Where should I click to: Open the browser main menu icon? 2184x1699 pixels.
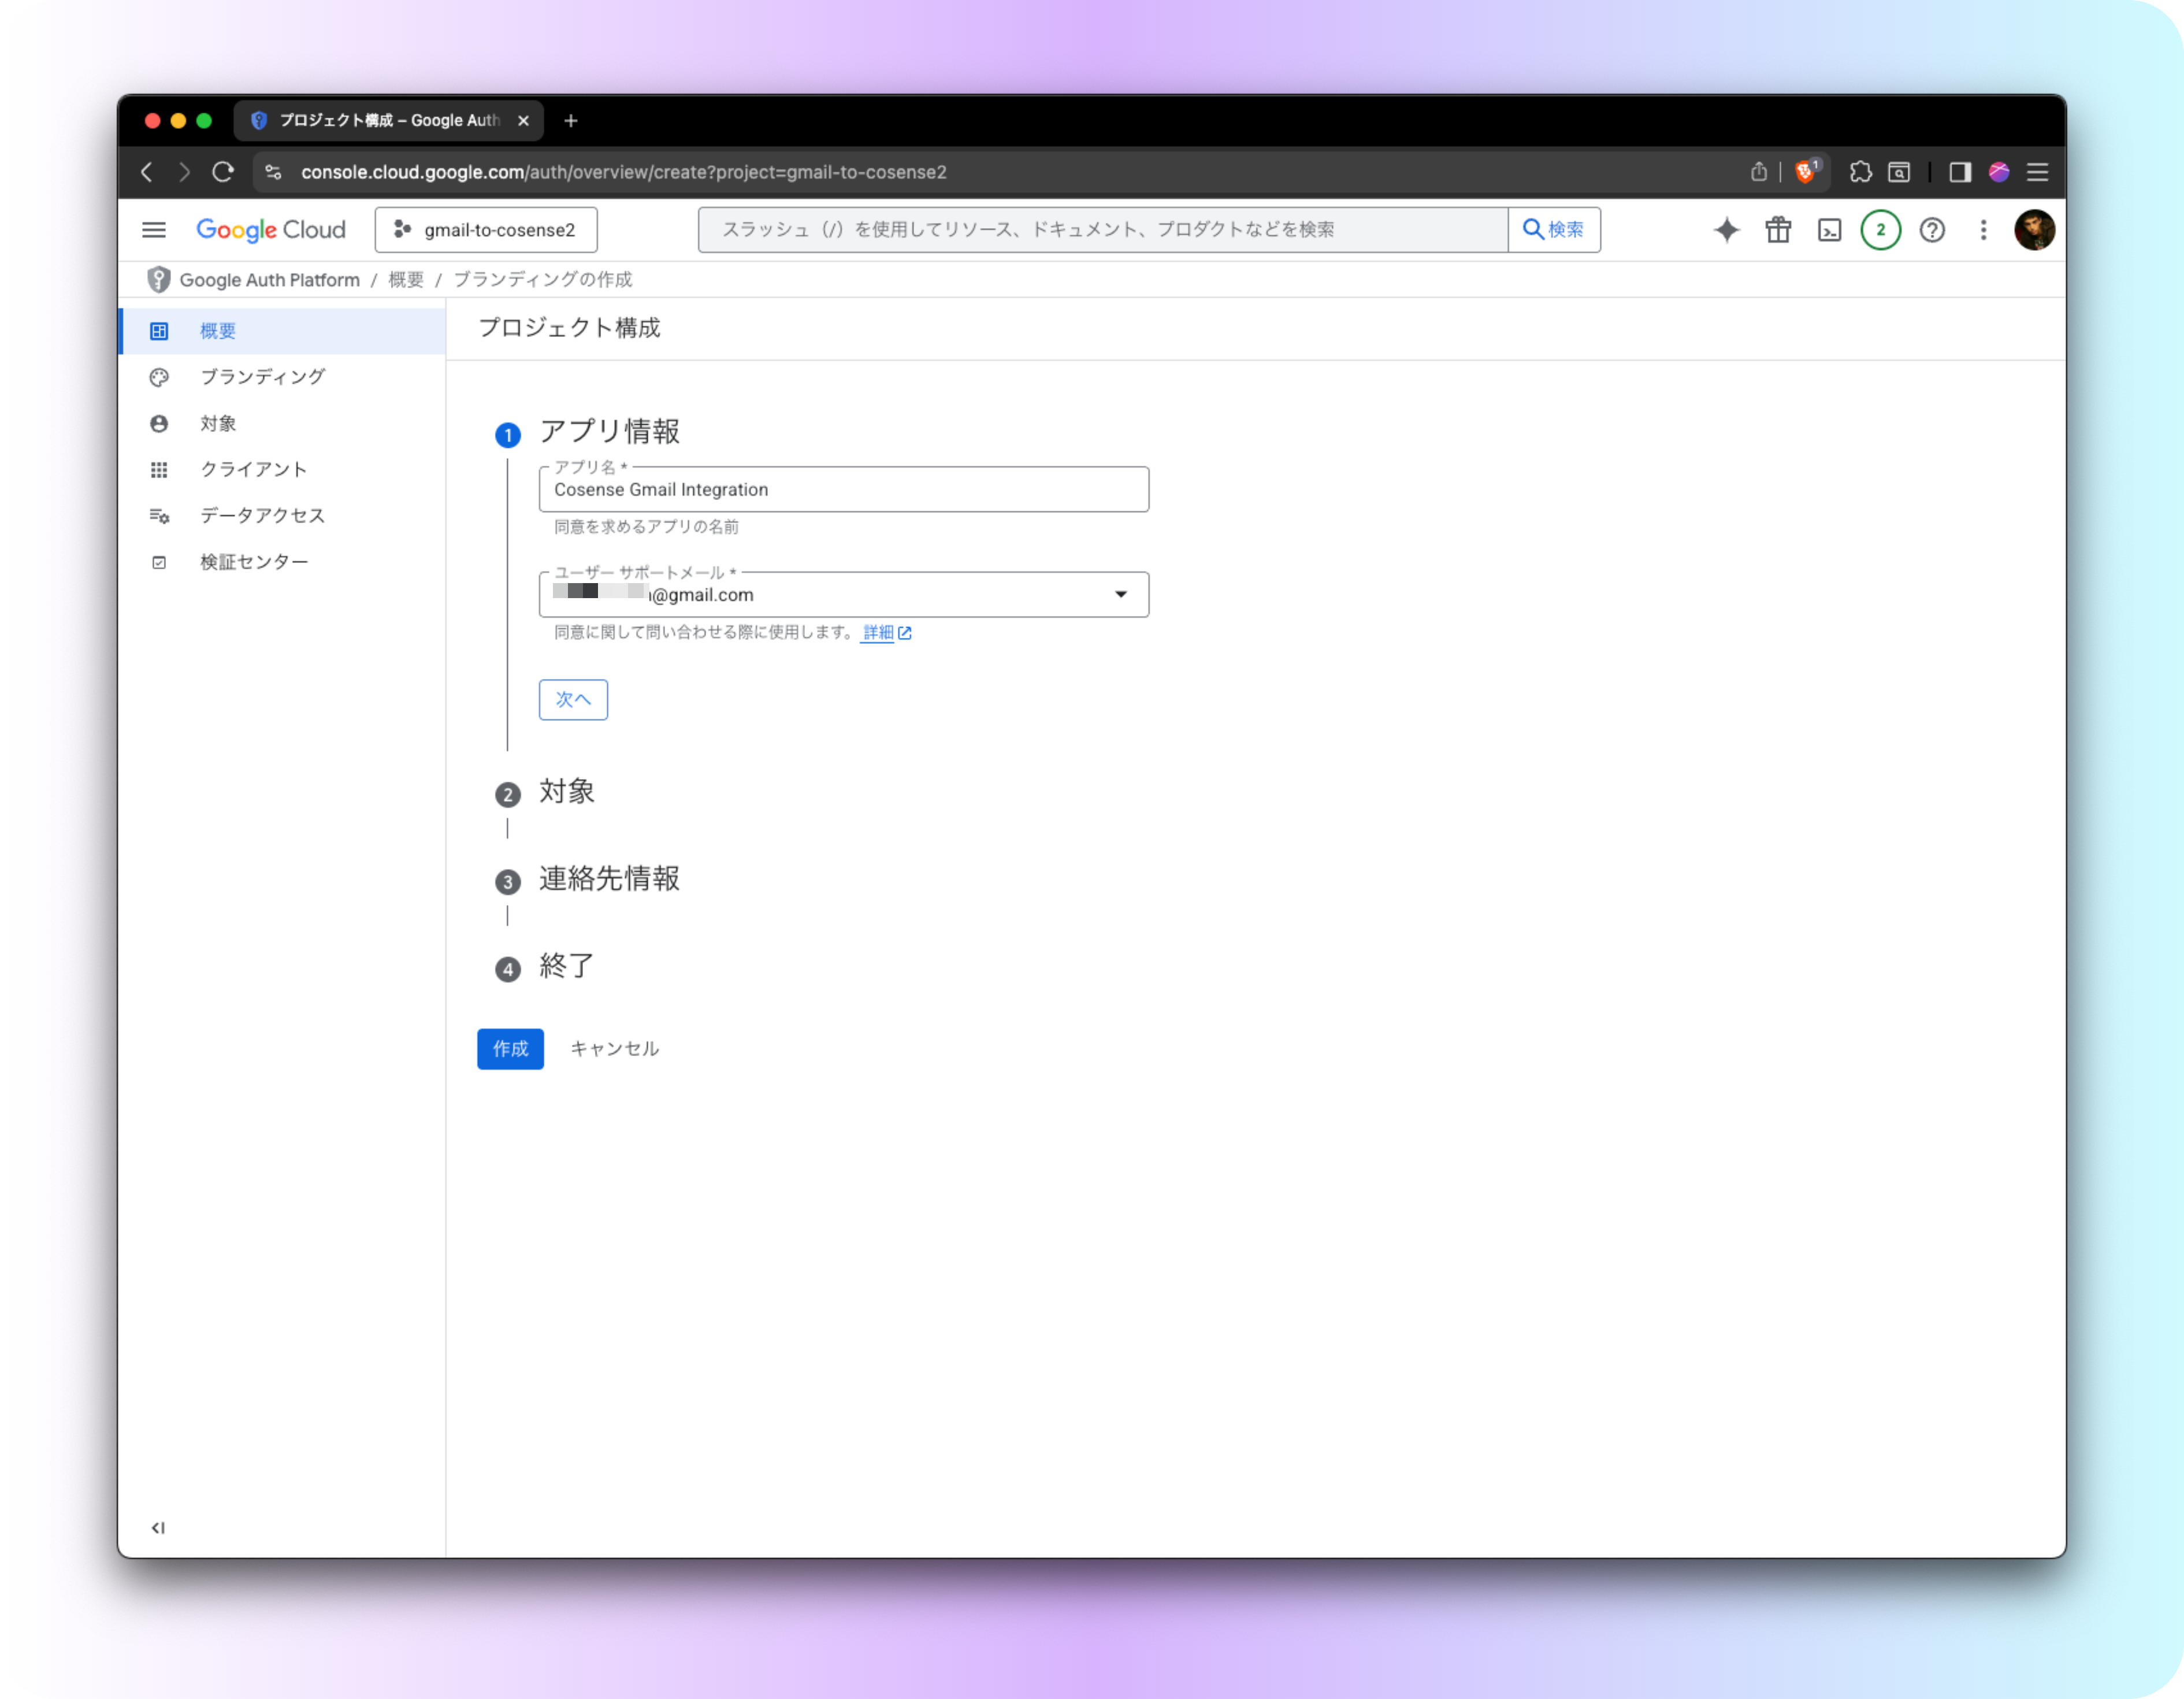pyautogui.click(x=2037, y=172)
